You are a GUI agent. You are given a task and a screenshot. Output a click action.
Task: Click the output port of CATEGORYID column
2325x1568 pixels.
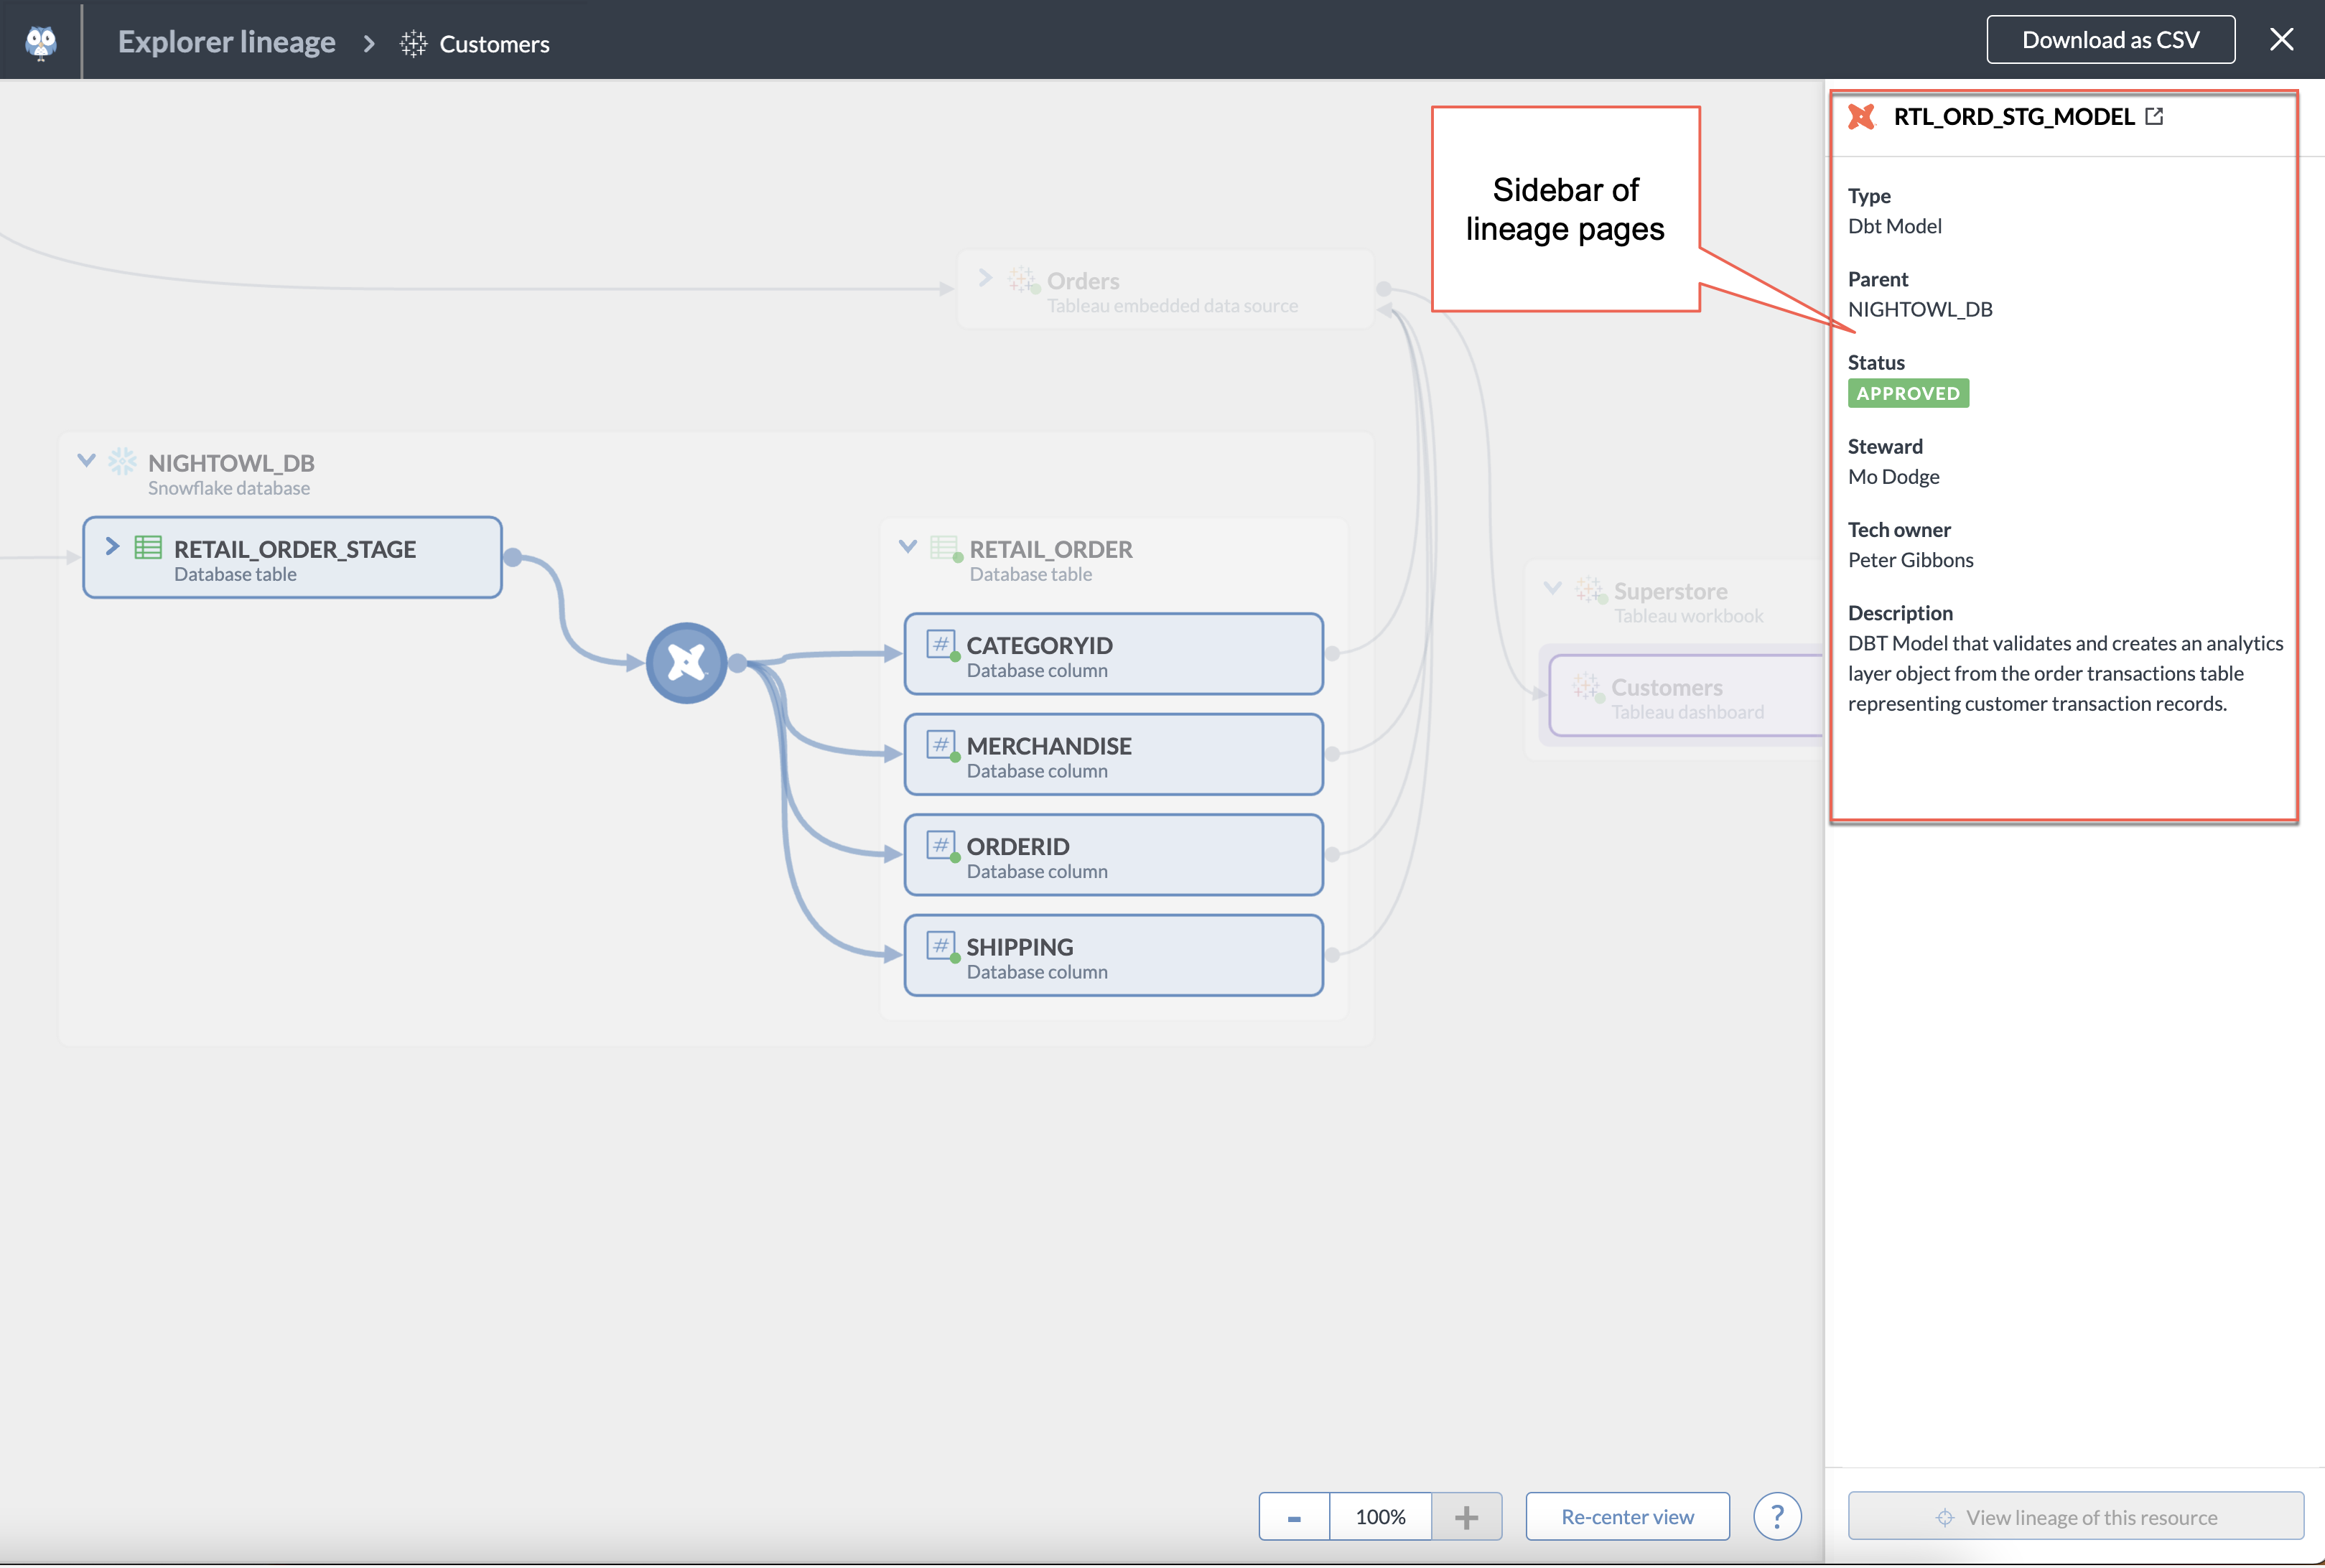point(1332,654)
